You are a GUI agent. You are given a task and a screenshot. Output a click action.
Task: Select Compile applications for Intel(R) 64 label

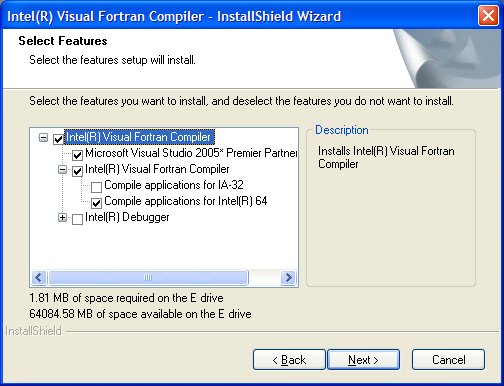pyautogui.click(x=186, y=201)
